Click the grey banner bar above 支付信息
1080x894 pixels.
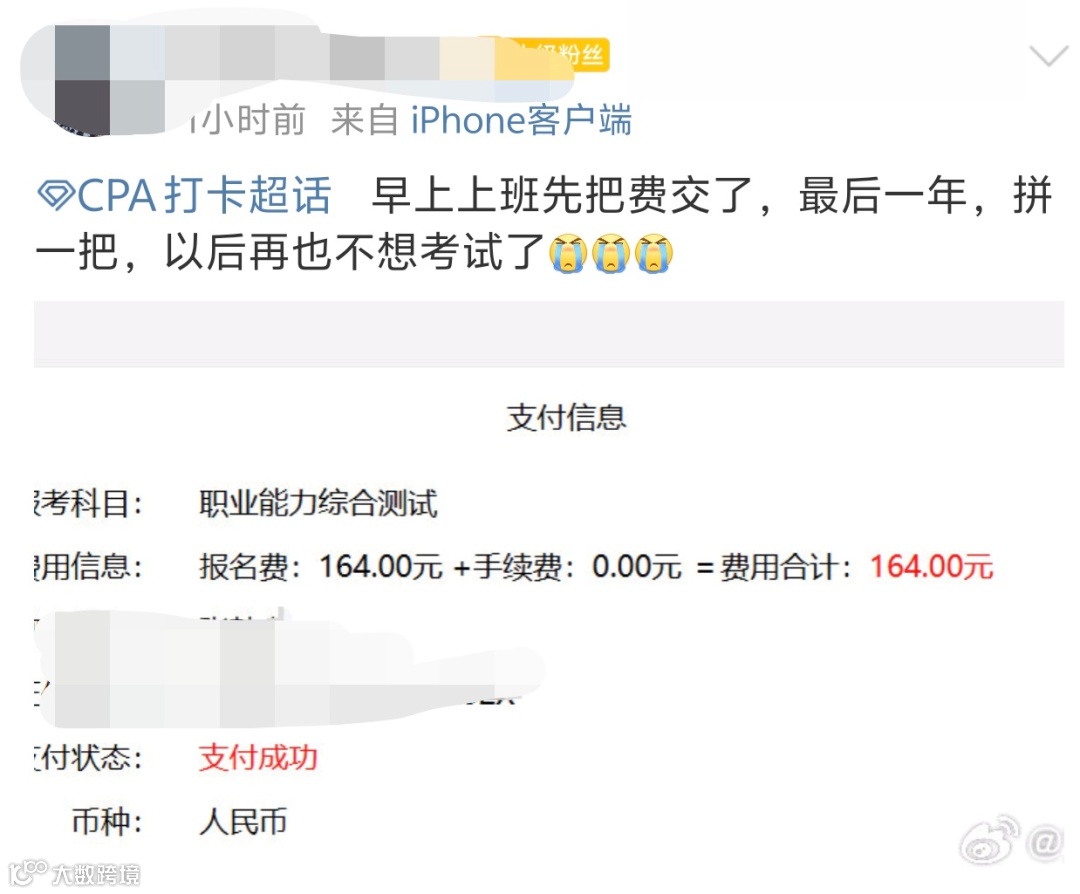point(549,334)
